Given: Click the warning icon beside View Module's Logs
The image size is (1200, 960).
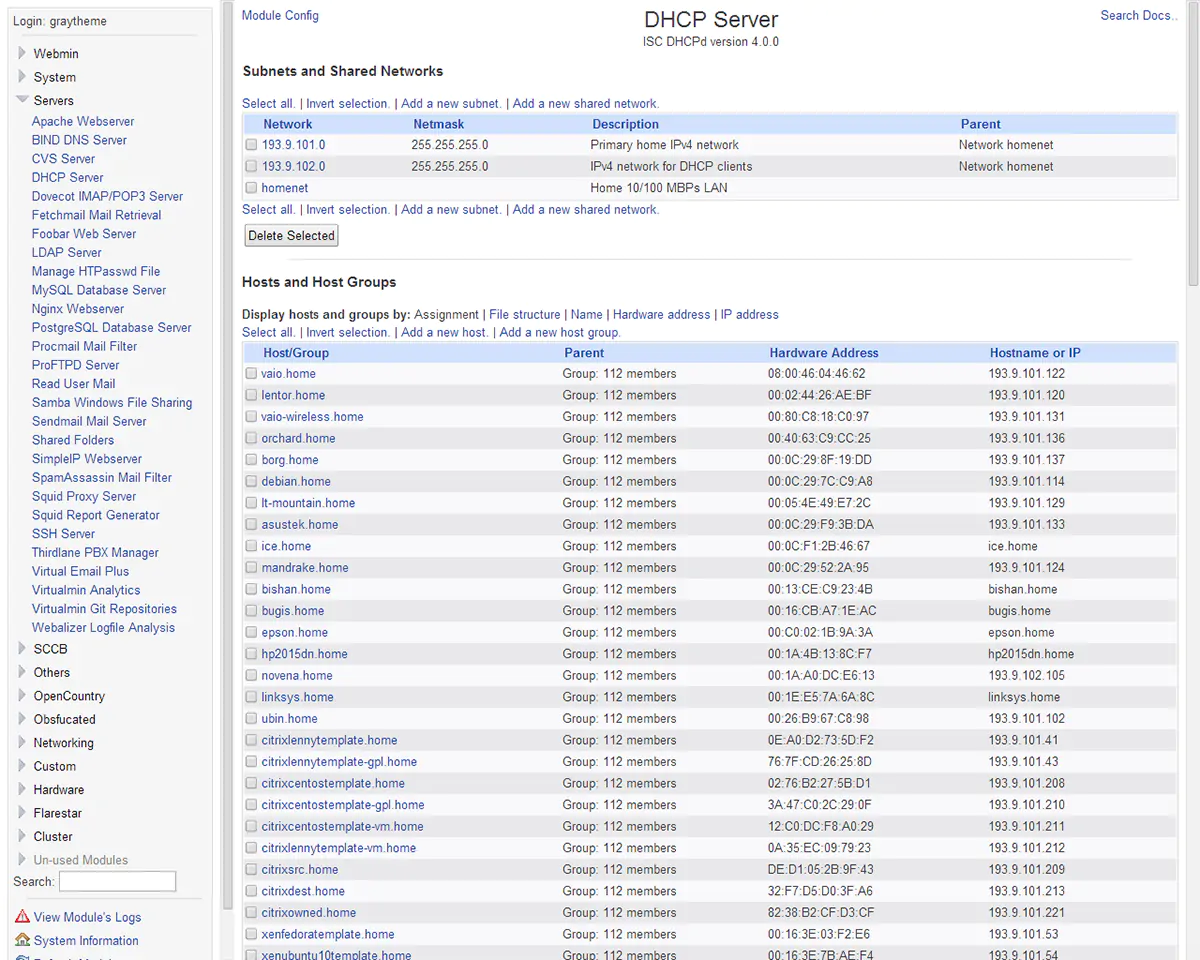Looking at the screenshot, I should (x=22, y=917).
